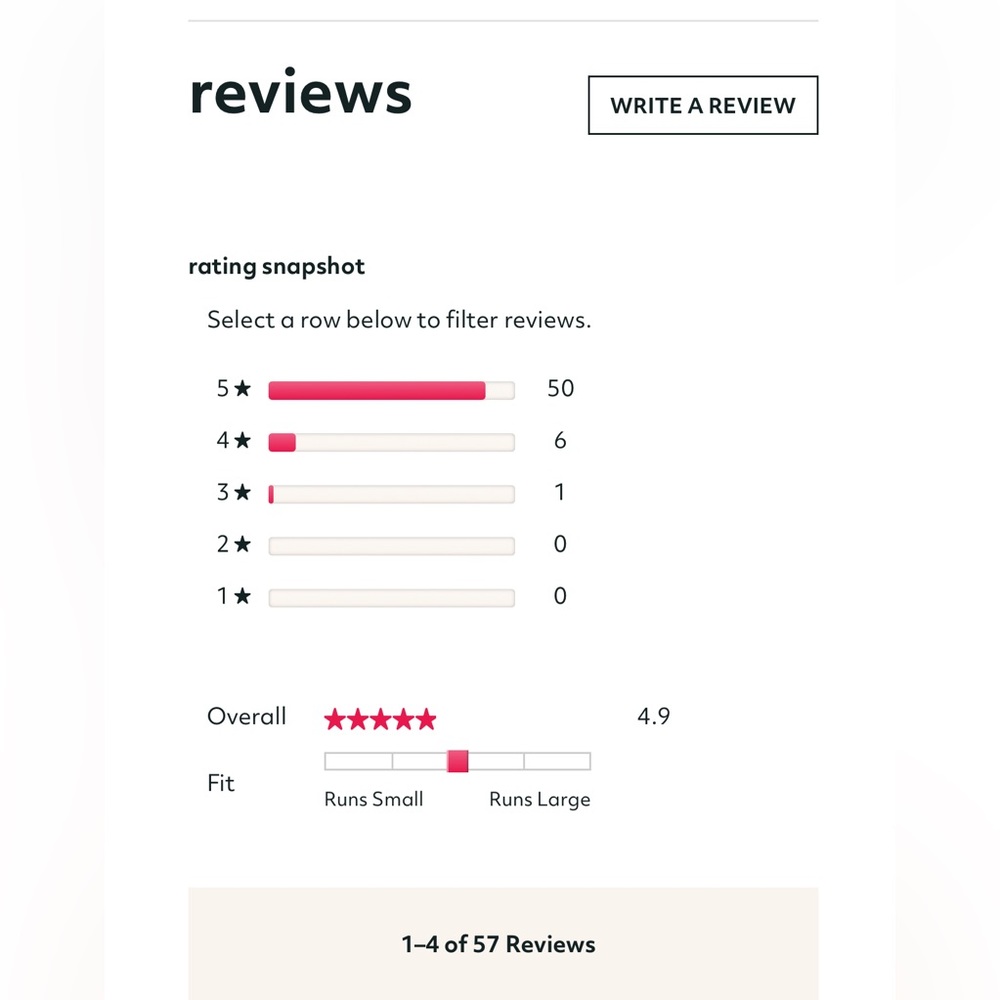Image resolution: width=1000 pixels, height=1000 pixels.
Task: Click the 6 count for 4-star reviews
Action: 560,441
